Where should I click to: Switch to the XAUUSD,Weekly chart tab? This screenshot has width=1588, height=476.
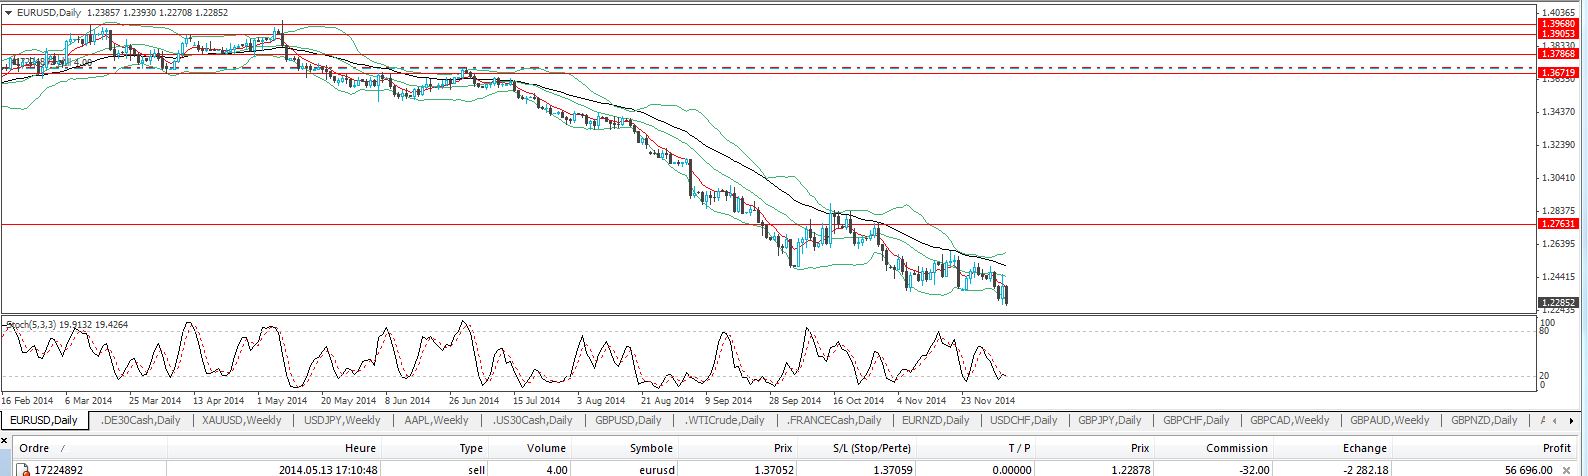pyautogui.click(x=241, y=420)
